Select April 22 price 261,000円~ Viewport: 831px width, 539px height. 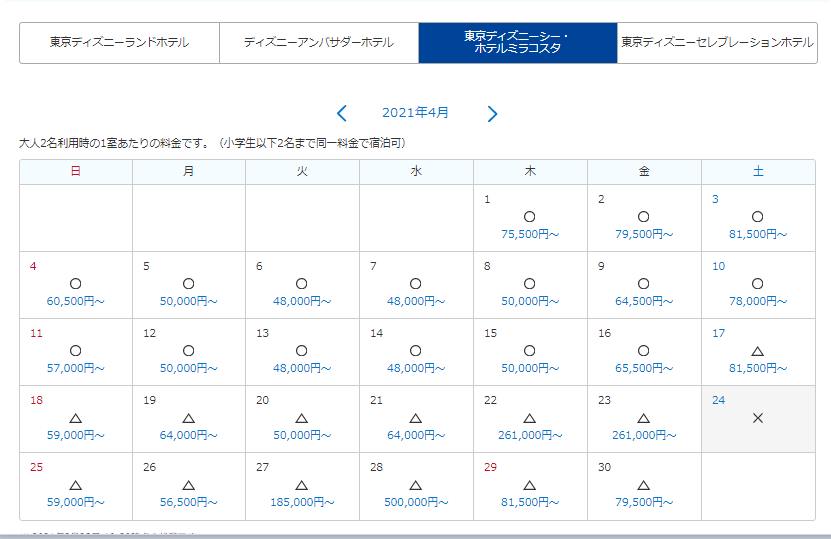coord(530,435)
